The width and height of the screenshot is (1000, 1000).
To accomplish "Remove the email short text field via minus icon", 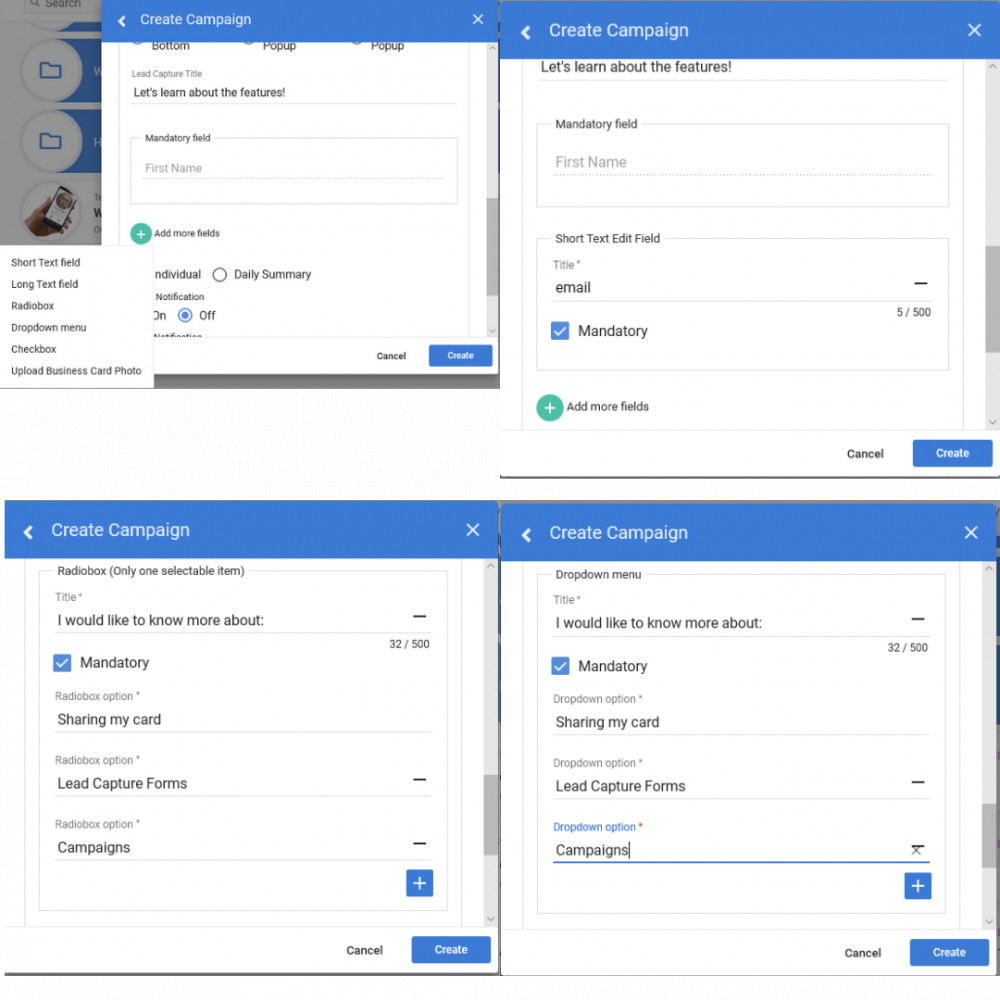I will (920, 283).
